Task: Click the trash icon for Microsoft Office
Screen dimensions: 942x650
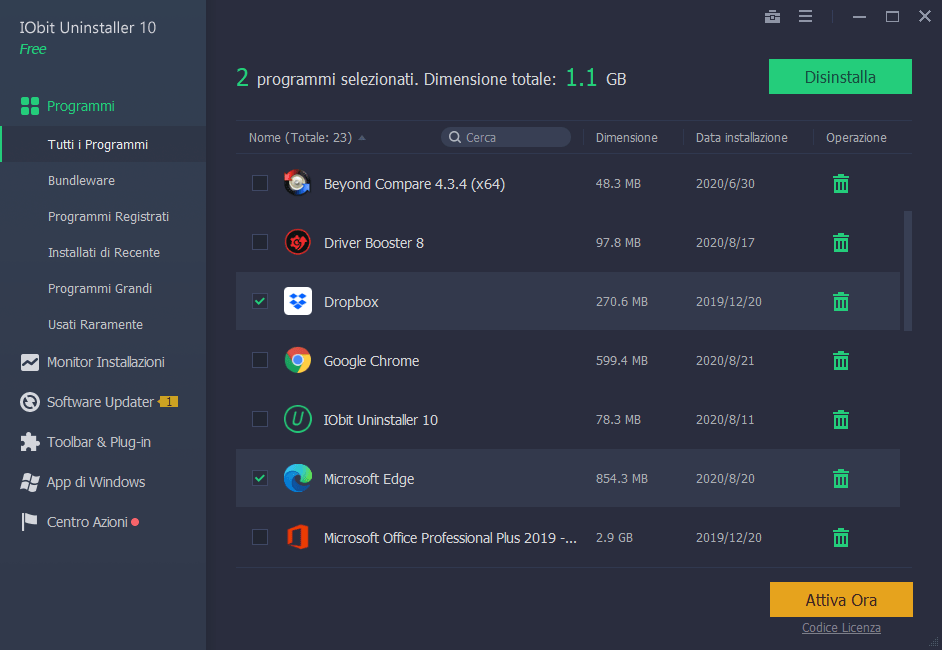Action: (x=840, y=538)
